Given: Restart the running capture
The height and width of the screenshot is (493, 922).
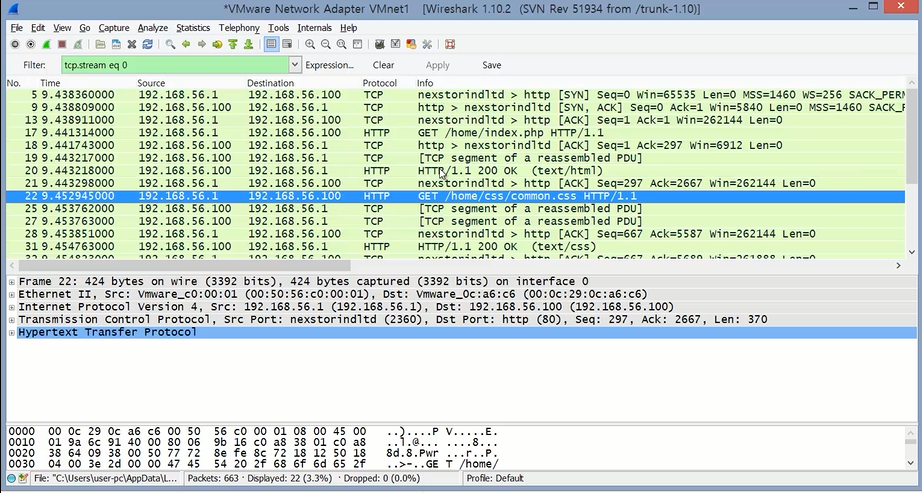Looking at the screenshot, I should (78, 44).
